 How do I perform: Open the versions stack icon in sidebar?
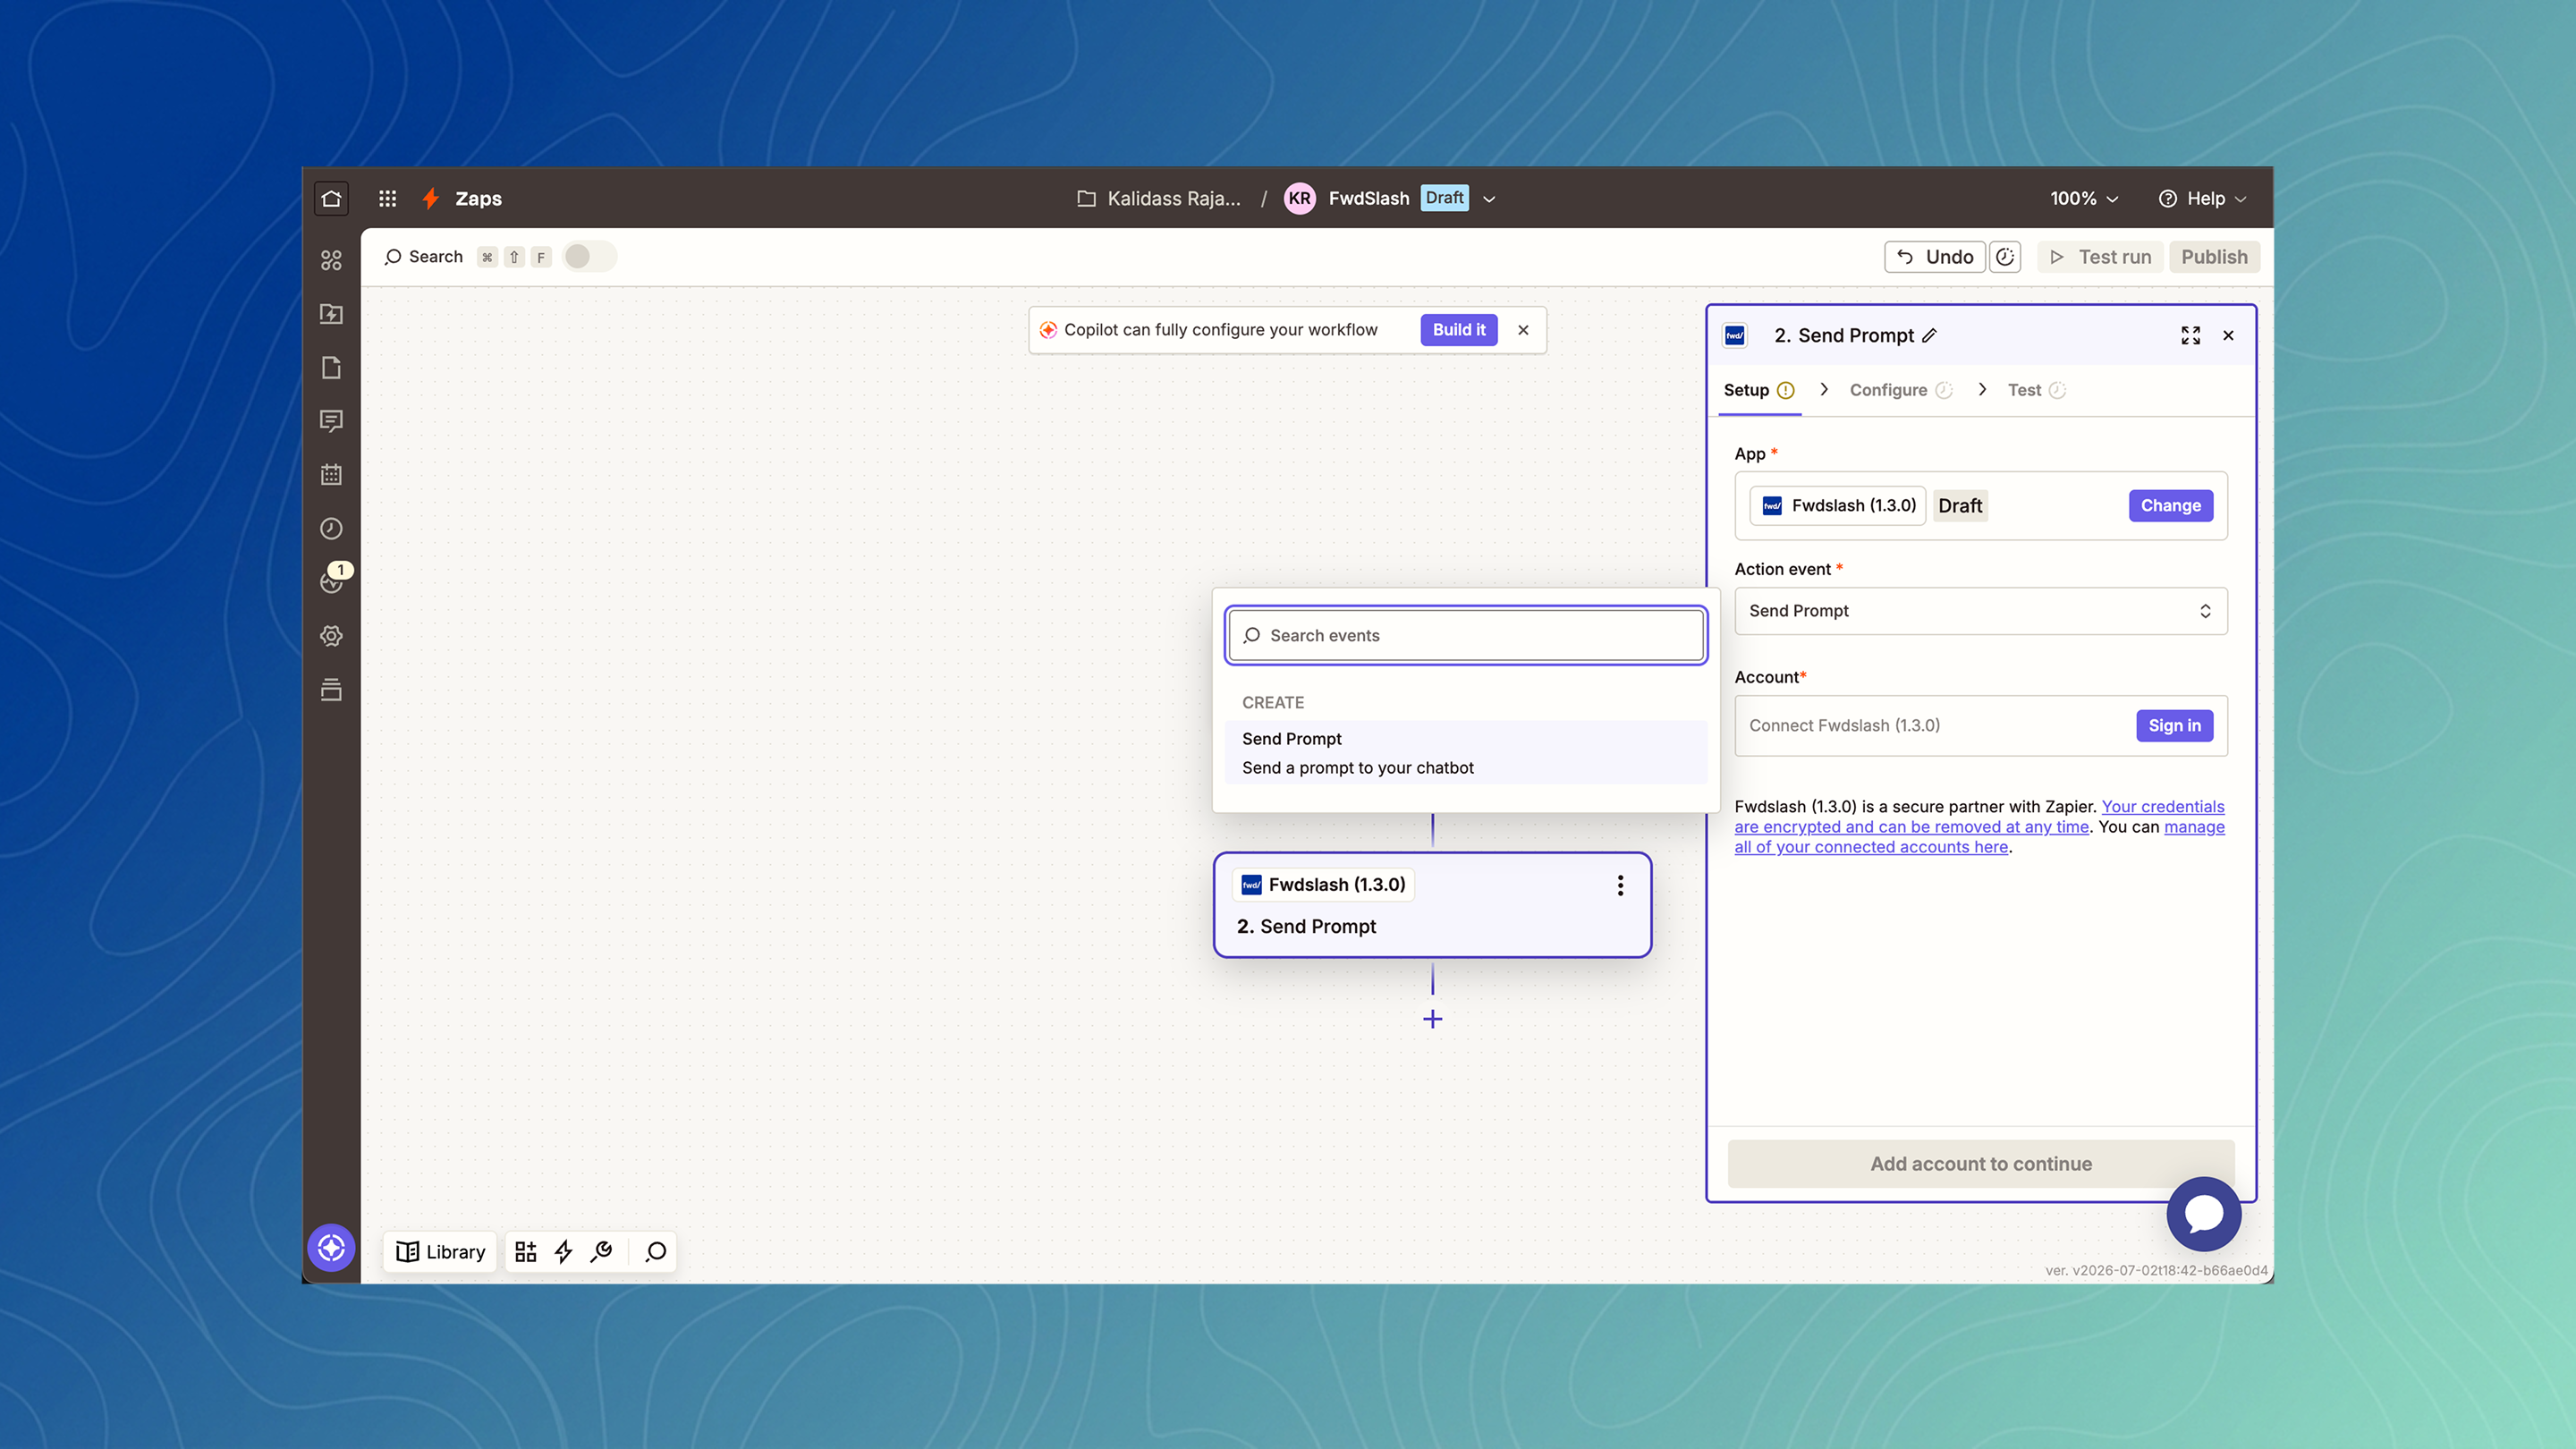[x=331, y=690]
